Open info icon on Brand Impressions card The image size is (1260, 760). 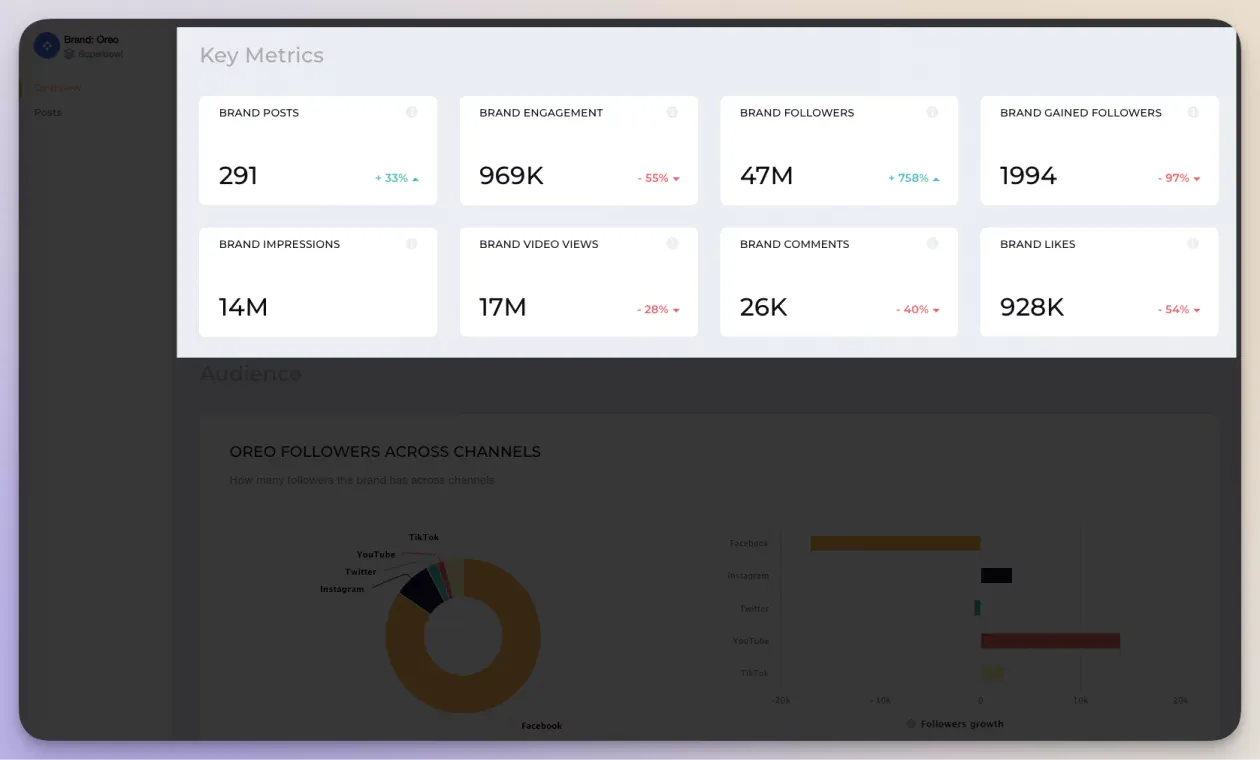point(411,243)
